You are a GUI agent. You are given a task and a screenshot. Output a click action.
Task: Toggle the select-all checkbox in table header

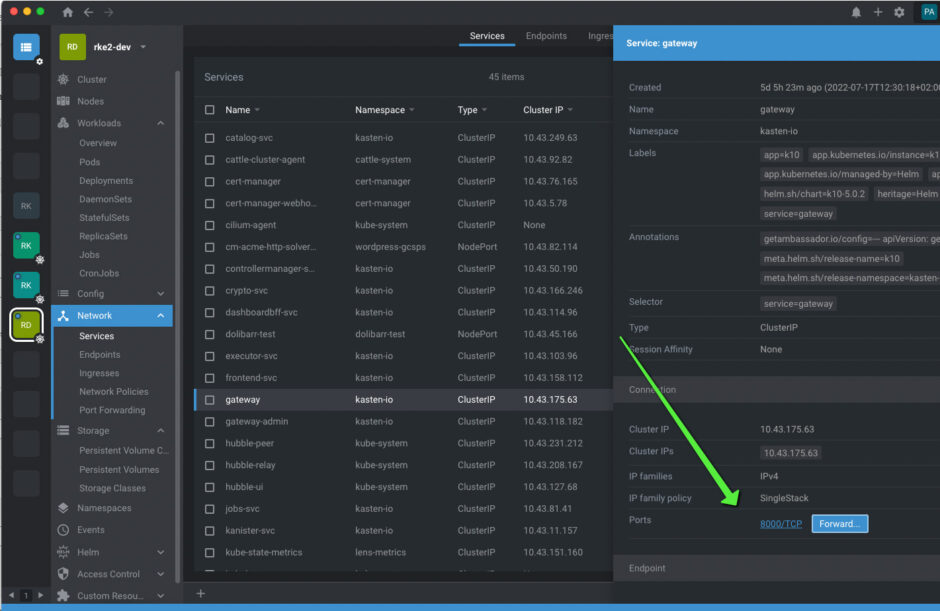(x=209, y=110)
